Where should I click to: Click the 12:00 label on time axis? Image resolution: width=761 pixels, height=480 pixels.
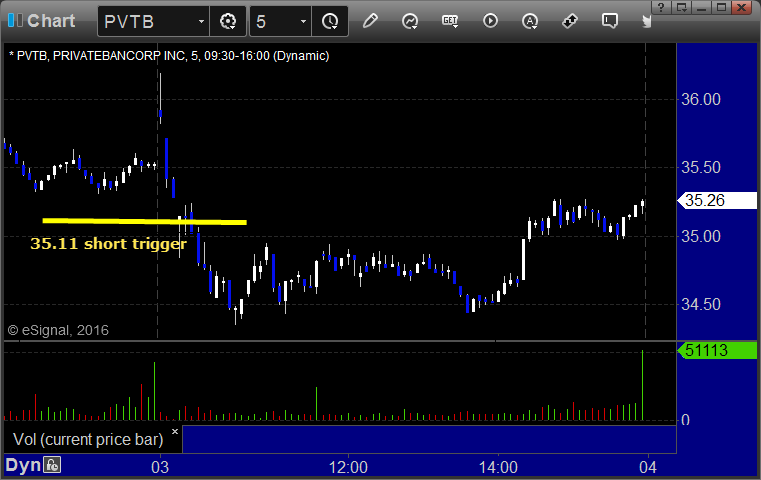pyautogui.click(x=348, y=467)
